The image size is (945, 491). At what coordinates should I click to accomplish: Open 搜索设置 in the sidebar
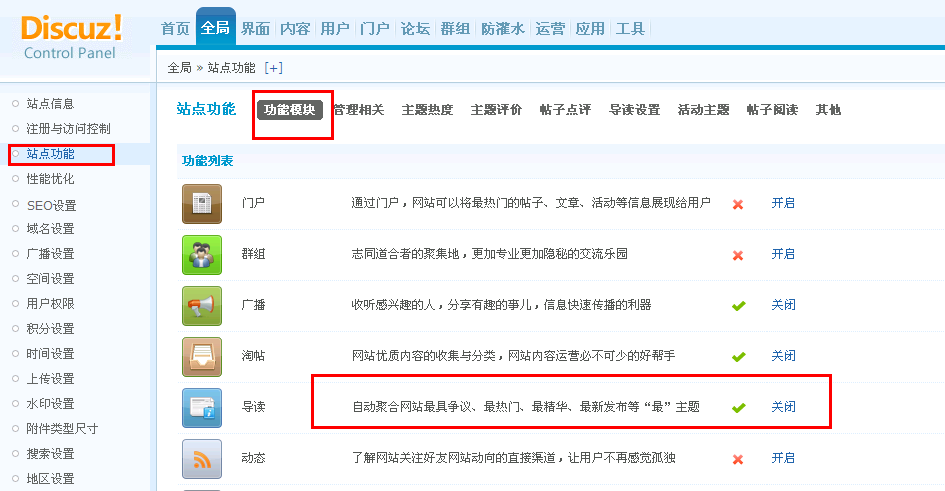(50, 454)
